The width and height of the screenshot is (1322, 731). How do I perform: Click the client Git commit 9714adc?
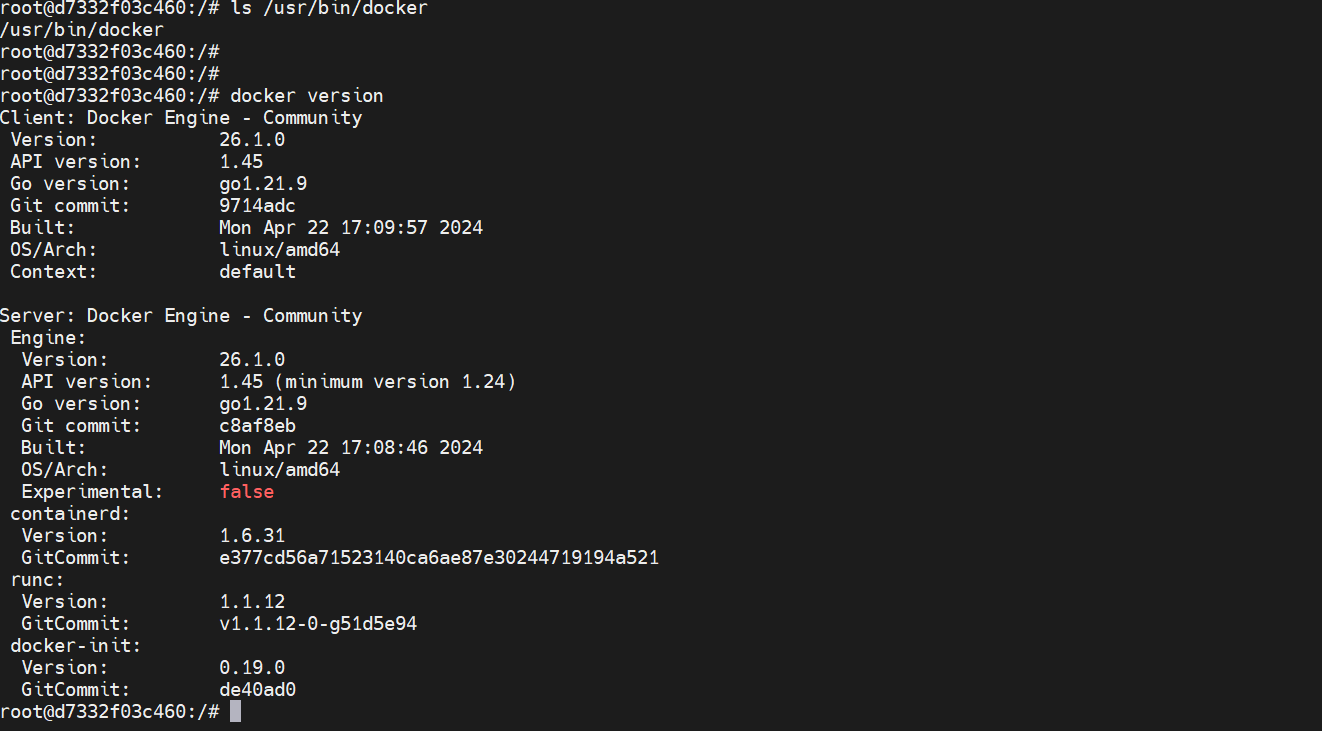point(257,206)
